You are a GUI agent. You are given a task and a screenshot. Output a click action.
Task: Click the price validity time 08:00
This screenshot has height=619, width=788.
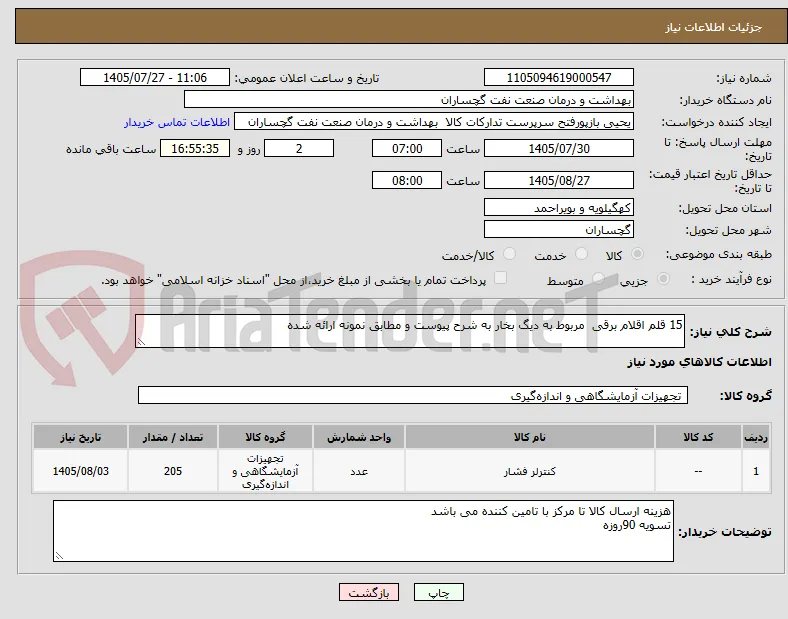pos(407,180)
